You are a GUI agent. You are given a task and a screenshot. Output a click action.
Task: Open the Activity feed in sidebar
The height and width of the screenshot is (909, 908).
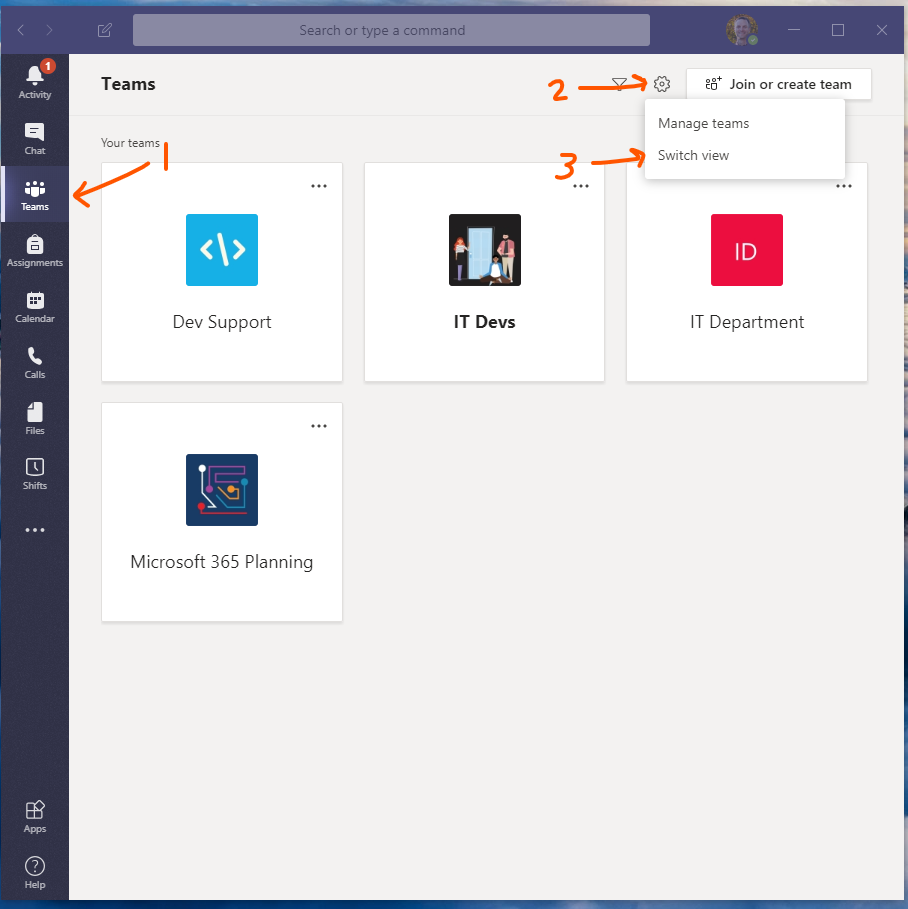35,81
